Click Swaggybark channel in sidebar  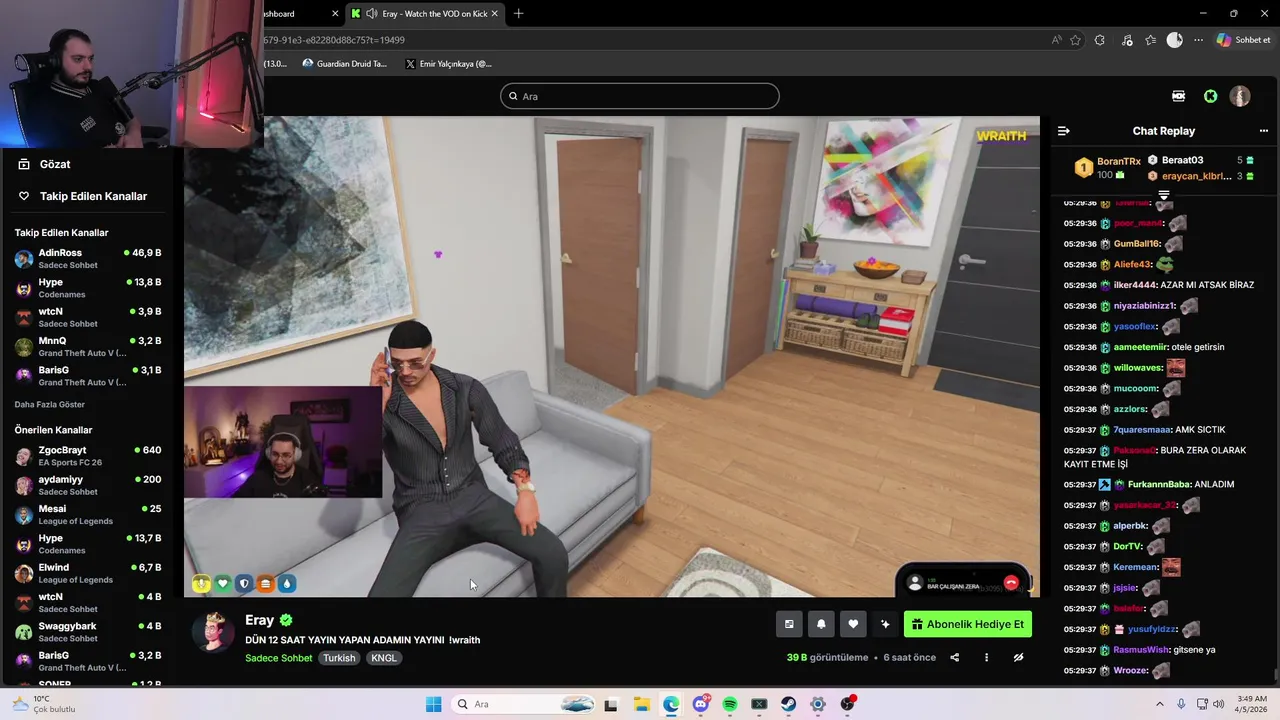pyautogui.click(x=88, y=632)
